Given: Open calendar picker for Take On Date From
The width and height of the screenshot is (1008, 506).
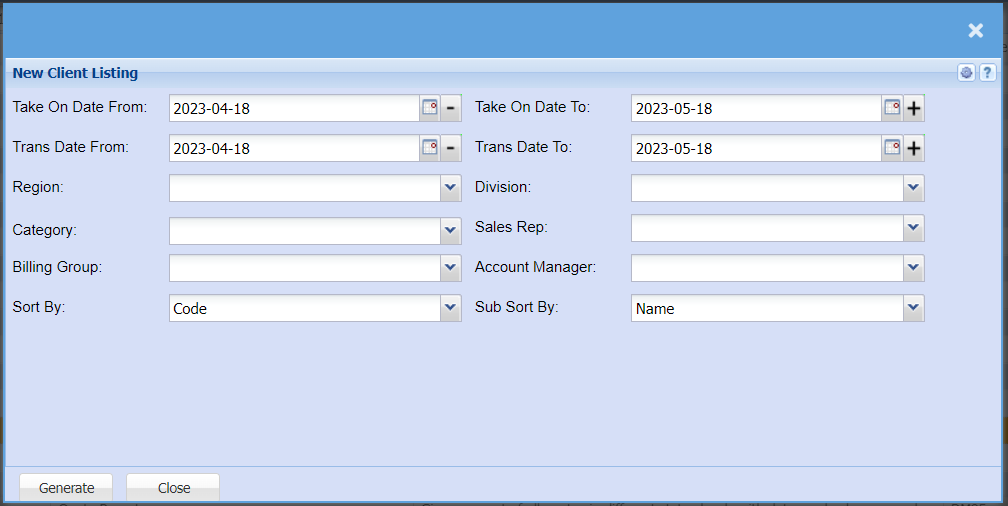Looking at the screenshot, I should tap(430, 108).
